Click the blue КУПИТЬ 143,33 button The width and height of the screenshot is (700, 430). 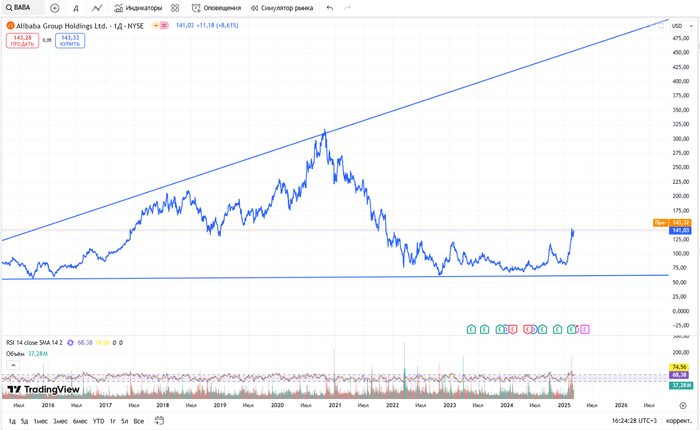(70, 41)
